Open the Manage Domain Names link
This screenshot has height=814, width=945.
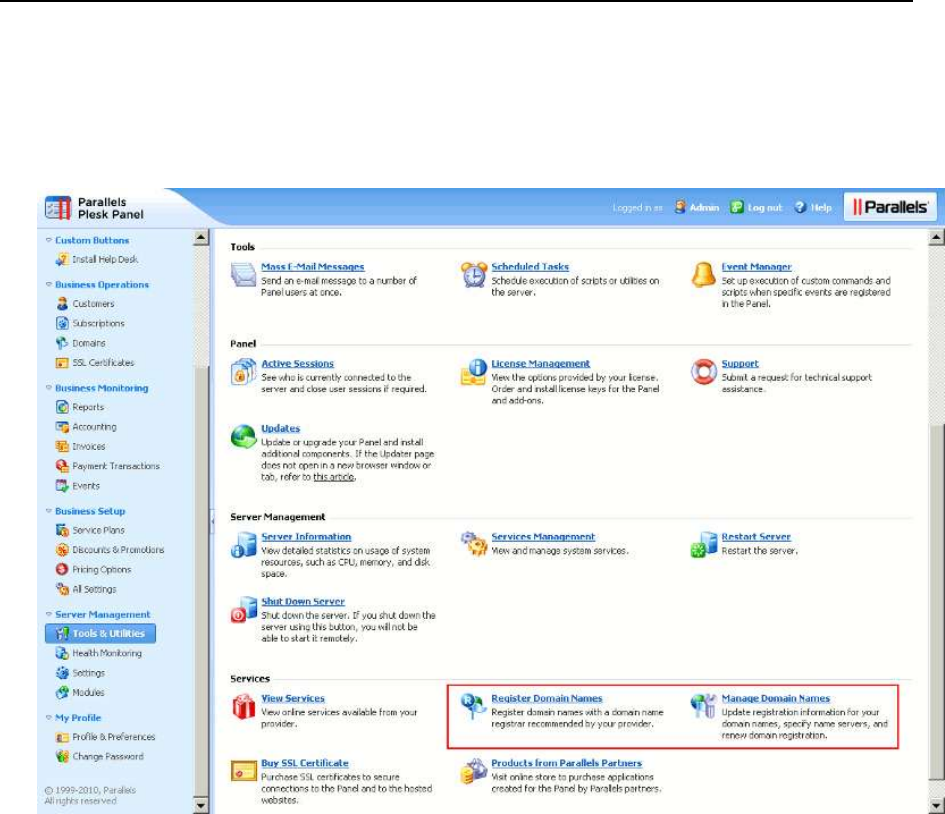[776, 698]
